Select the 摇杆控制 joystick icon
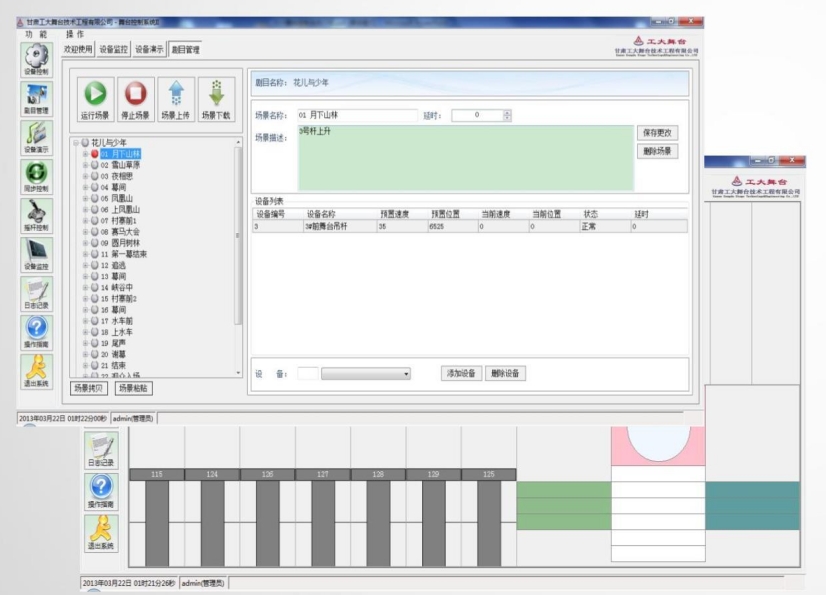The height and width of the screenshot is (595, 826). point(35,214)
